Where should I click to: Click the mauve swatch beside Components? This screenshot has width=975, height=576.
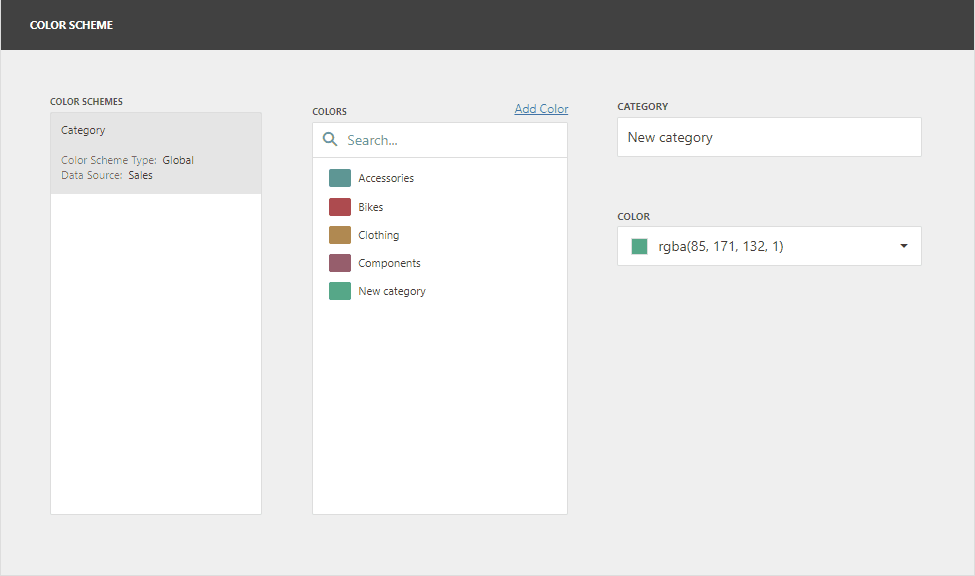[339, 262]
